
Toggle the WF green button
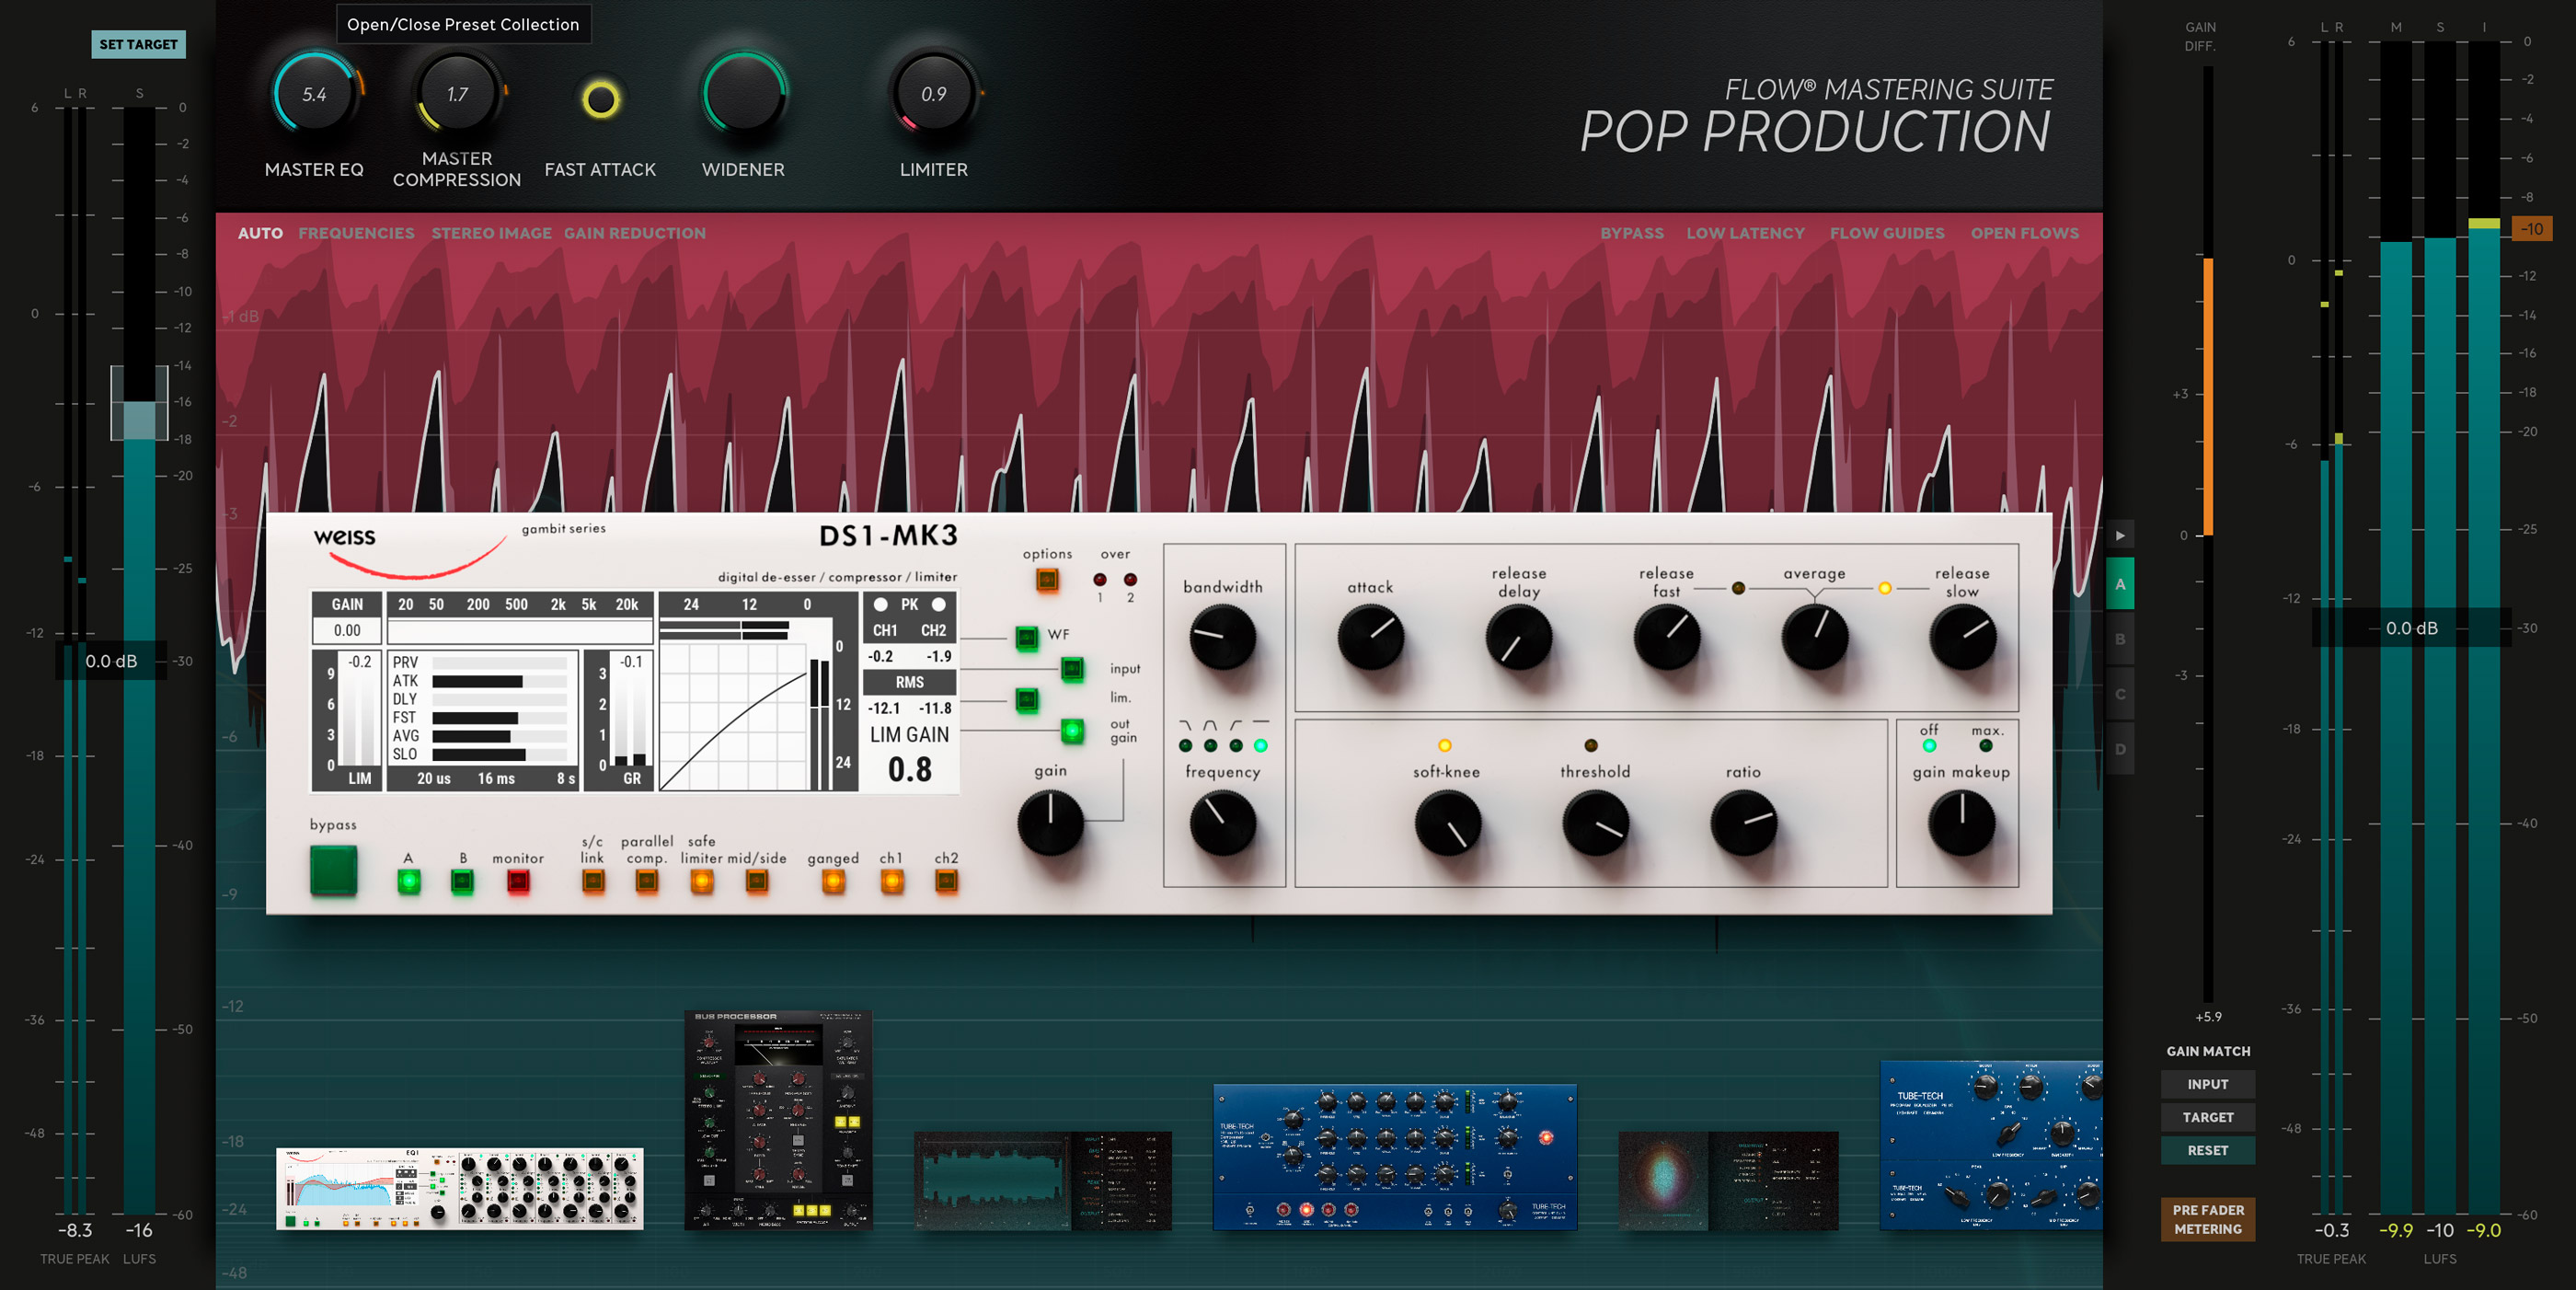[1027, 637]
